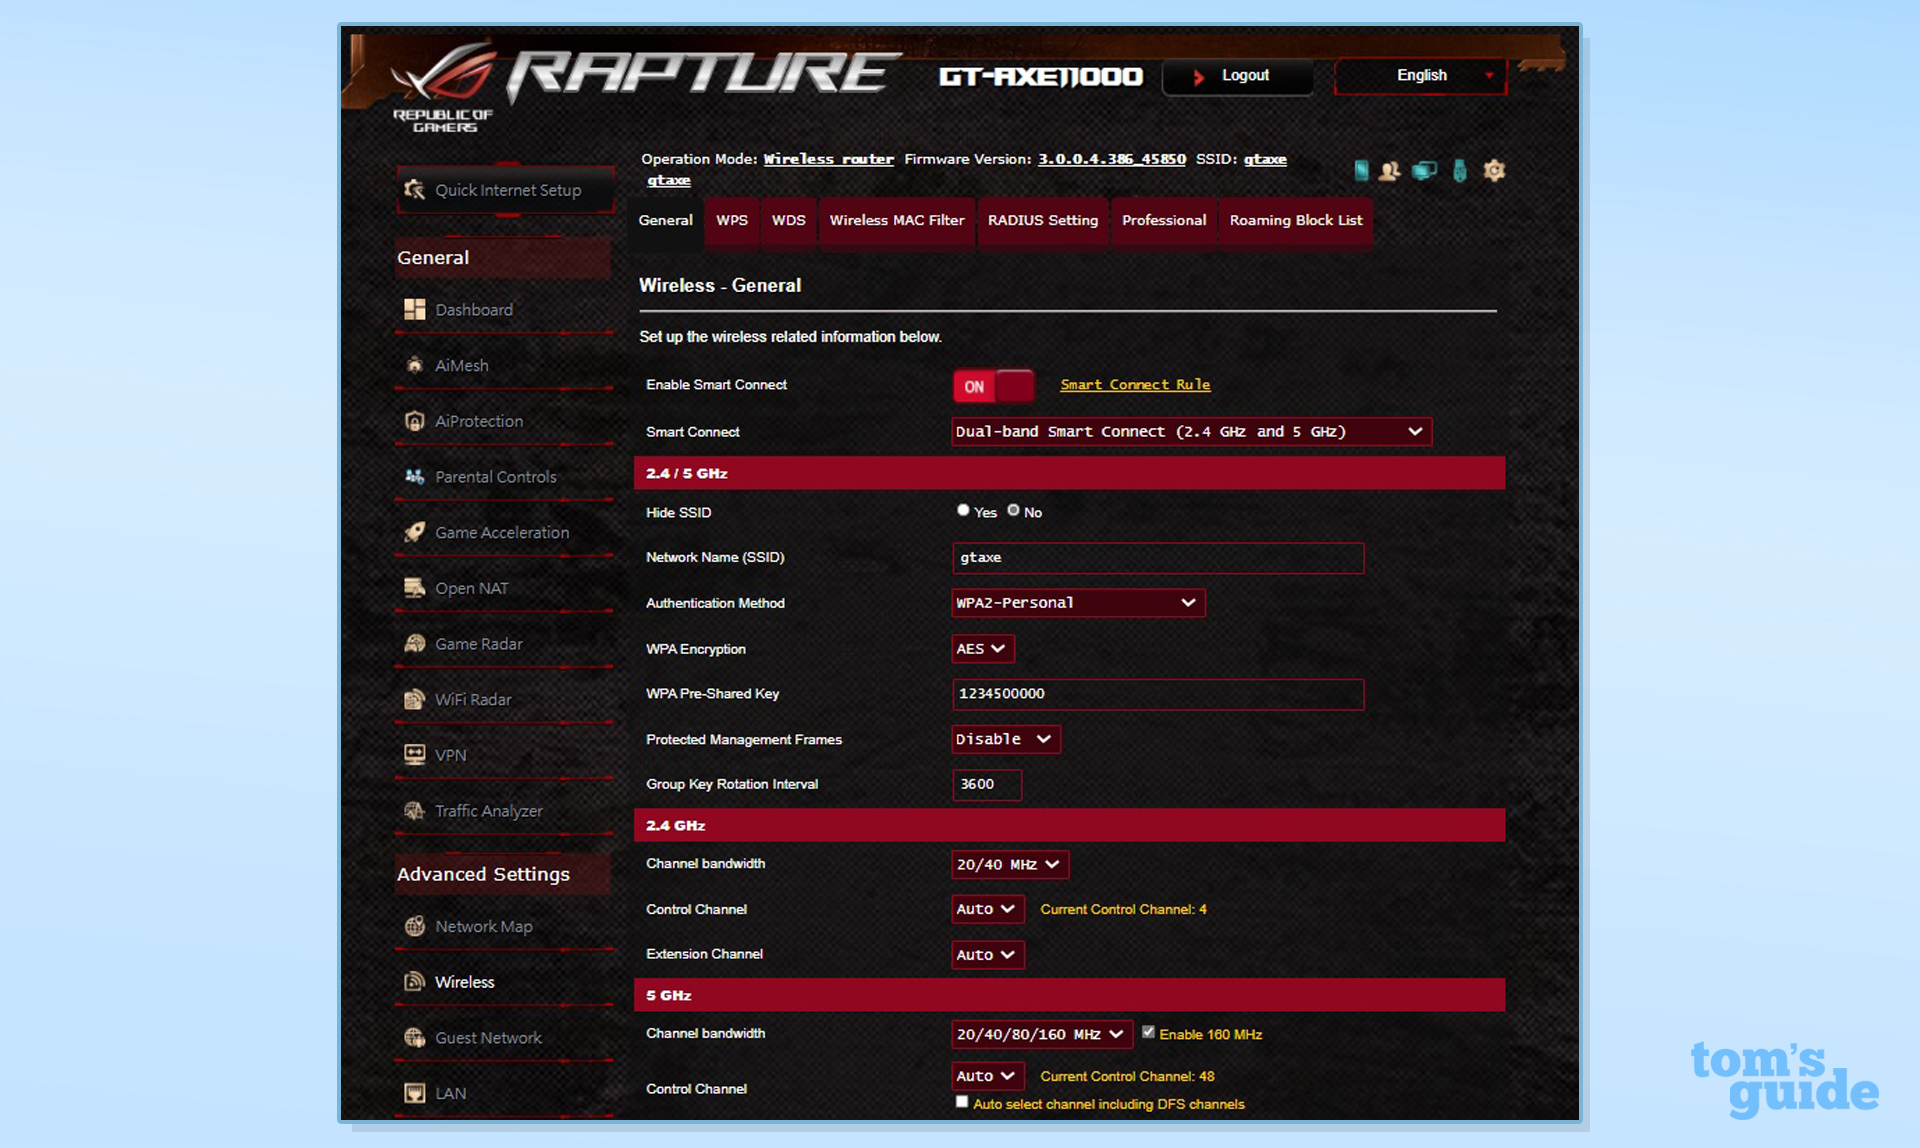Click the Game Acceleration rocket icon
The width and height of the screenshot is (1920, 1148).
[414, 532]
